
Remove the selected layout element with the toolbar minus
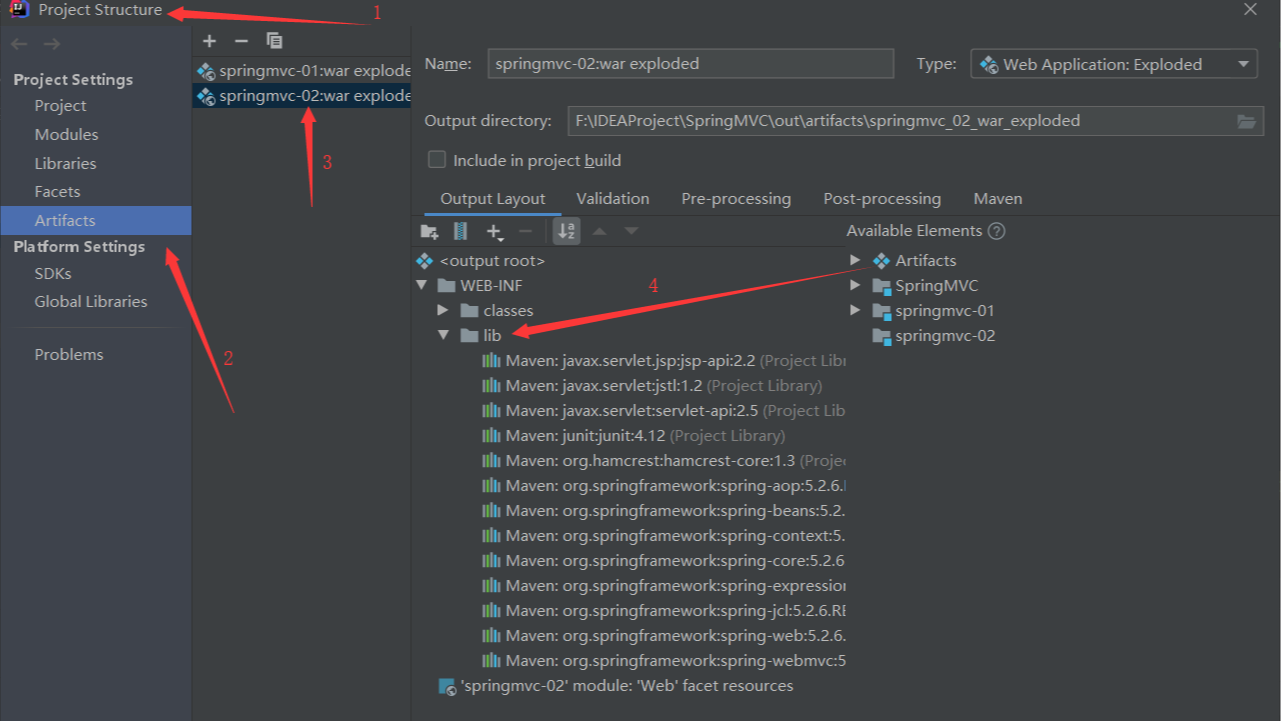coord(525,231)
